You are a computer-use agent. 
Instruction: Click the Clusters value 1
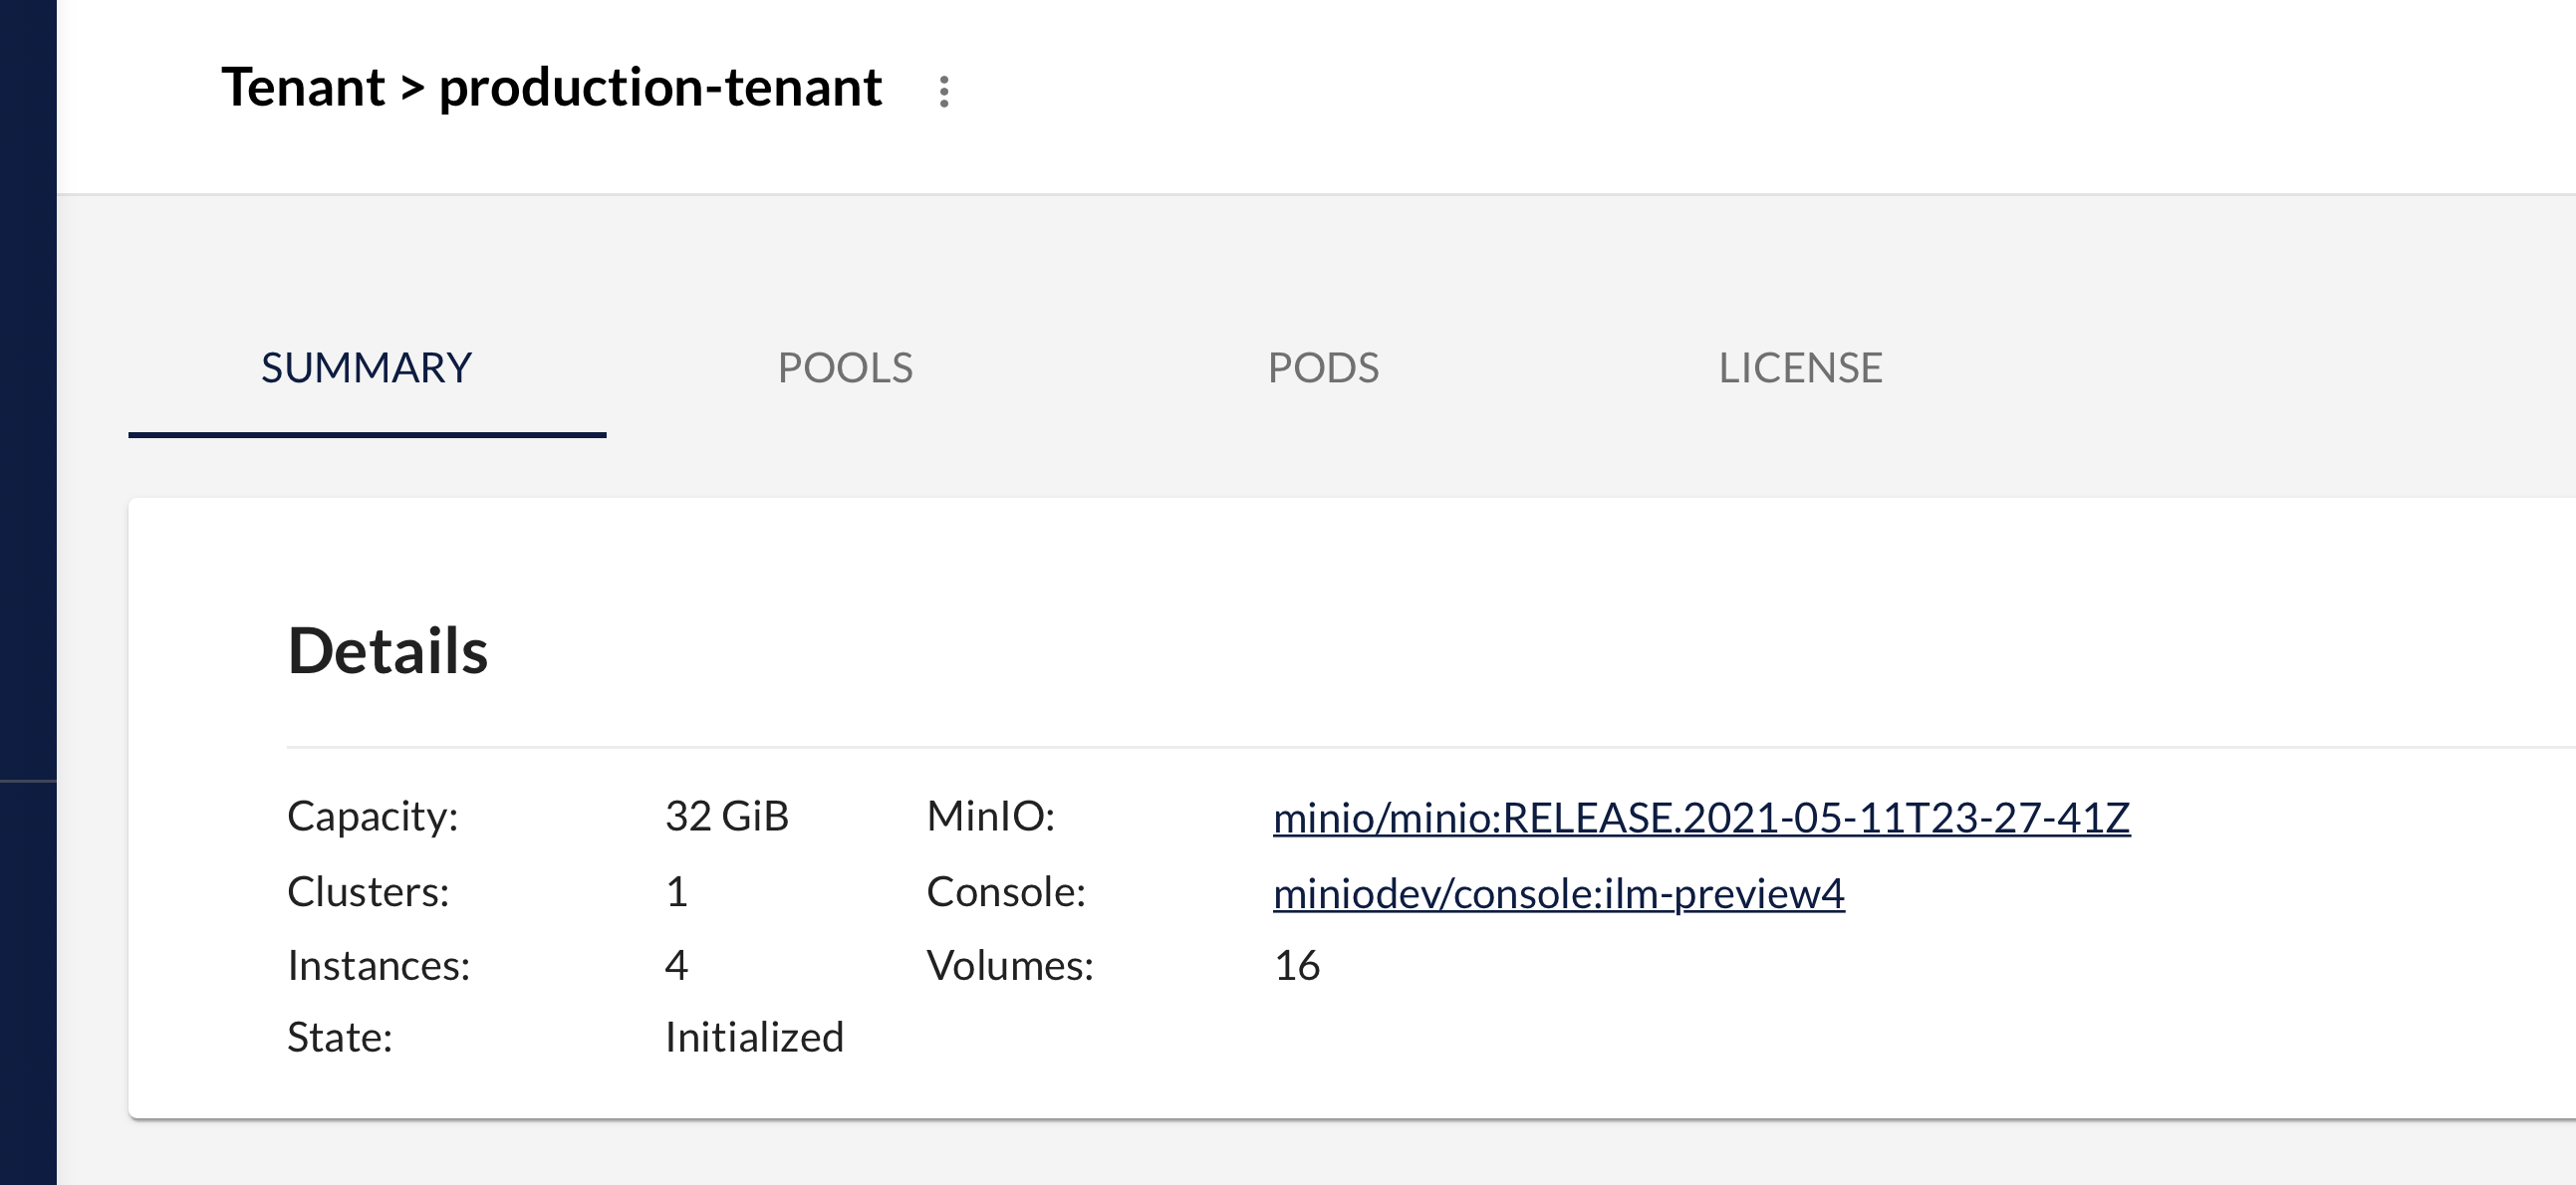(x=676, y=891)
